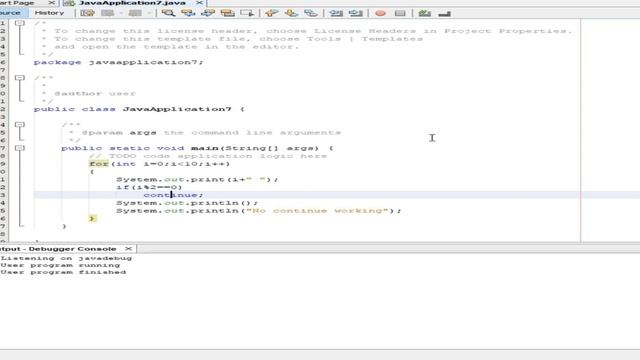Click the Last Edit toolbar icon
This screenshot has height=360, width=640.
[x=87, y=13]
